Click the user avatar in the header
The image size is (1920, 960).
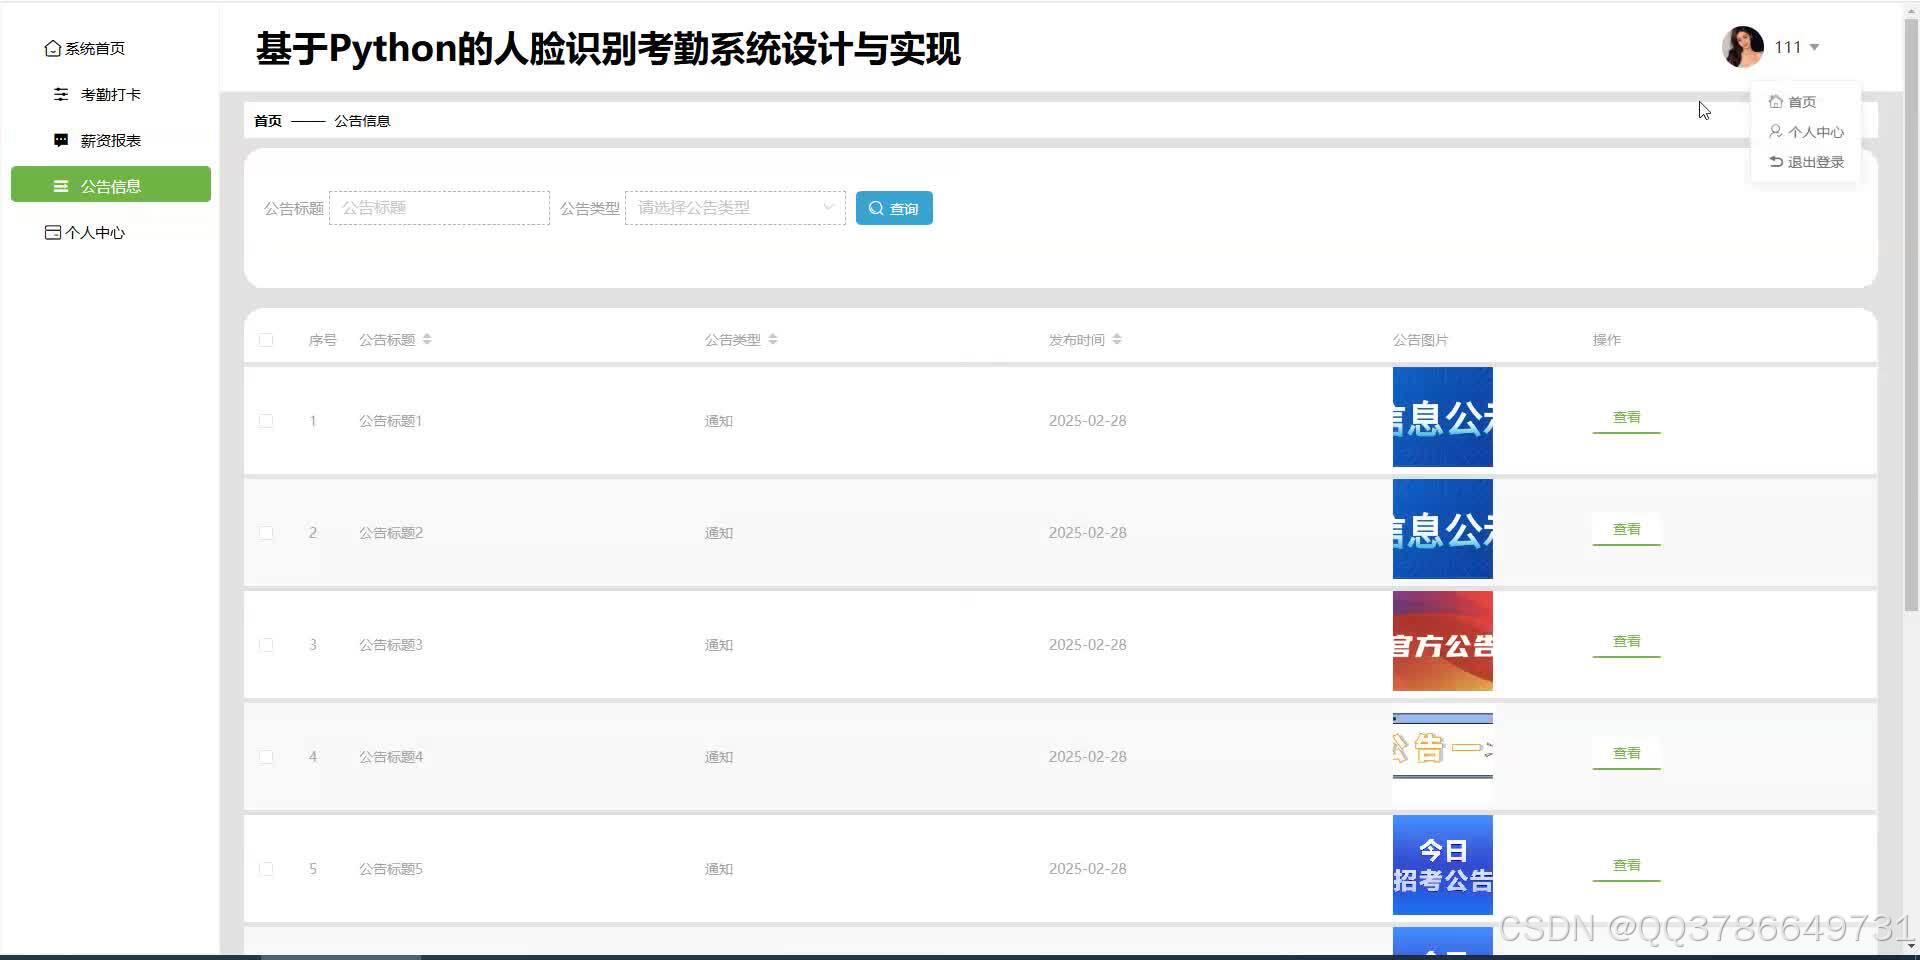(1742, 46)
